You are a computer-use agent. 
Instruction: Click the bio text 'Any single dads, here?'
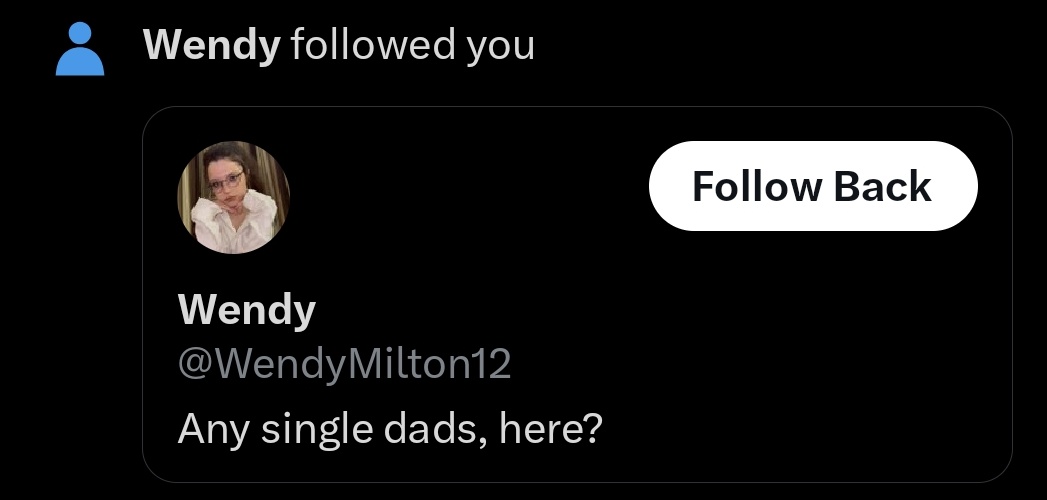(390, 429)
